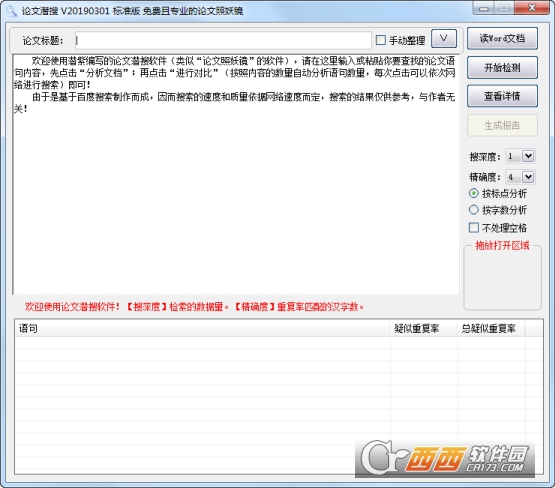Select the 按字数分析 radio option
Screen dimensions: 555x488
pyautogui.click(x=474, y=210)
